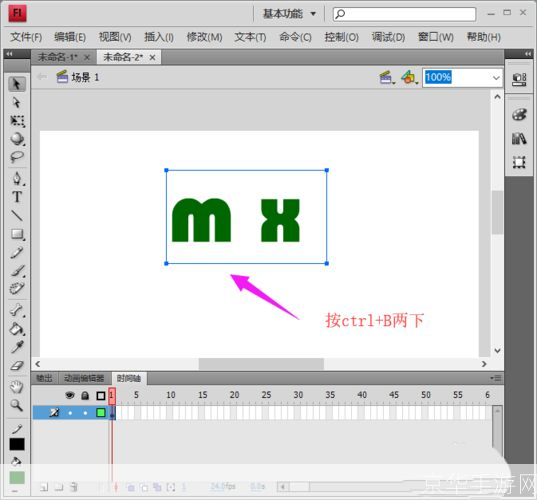Open the Transform panel icon

point(519,162)
